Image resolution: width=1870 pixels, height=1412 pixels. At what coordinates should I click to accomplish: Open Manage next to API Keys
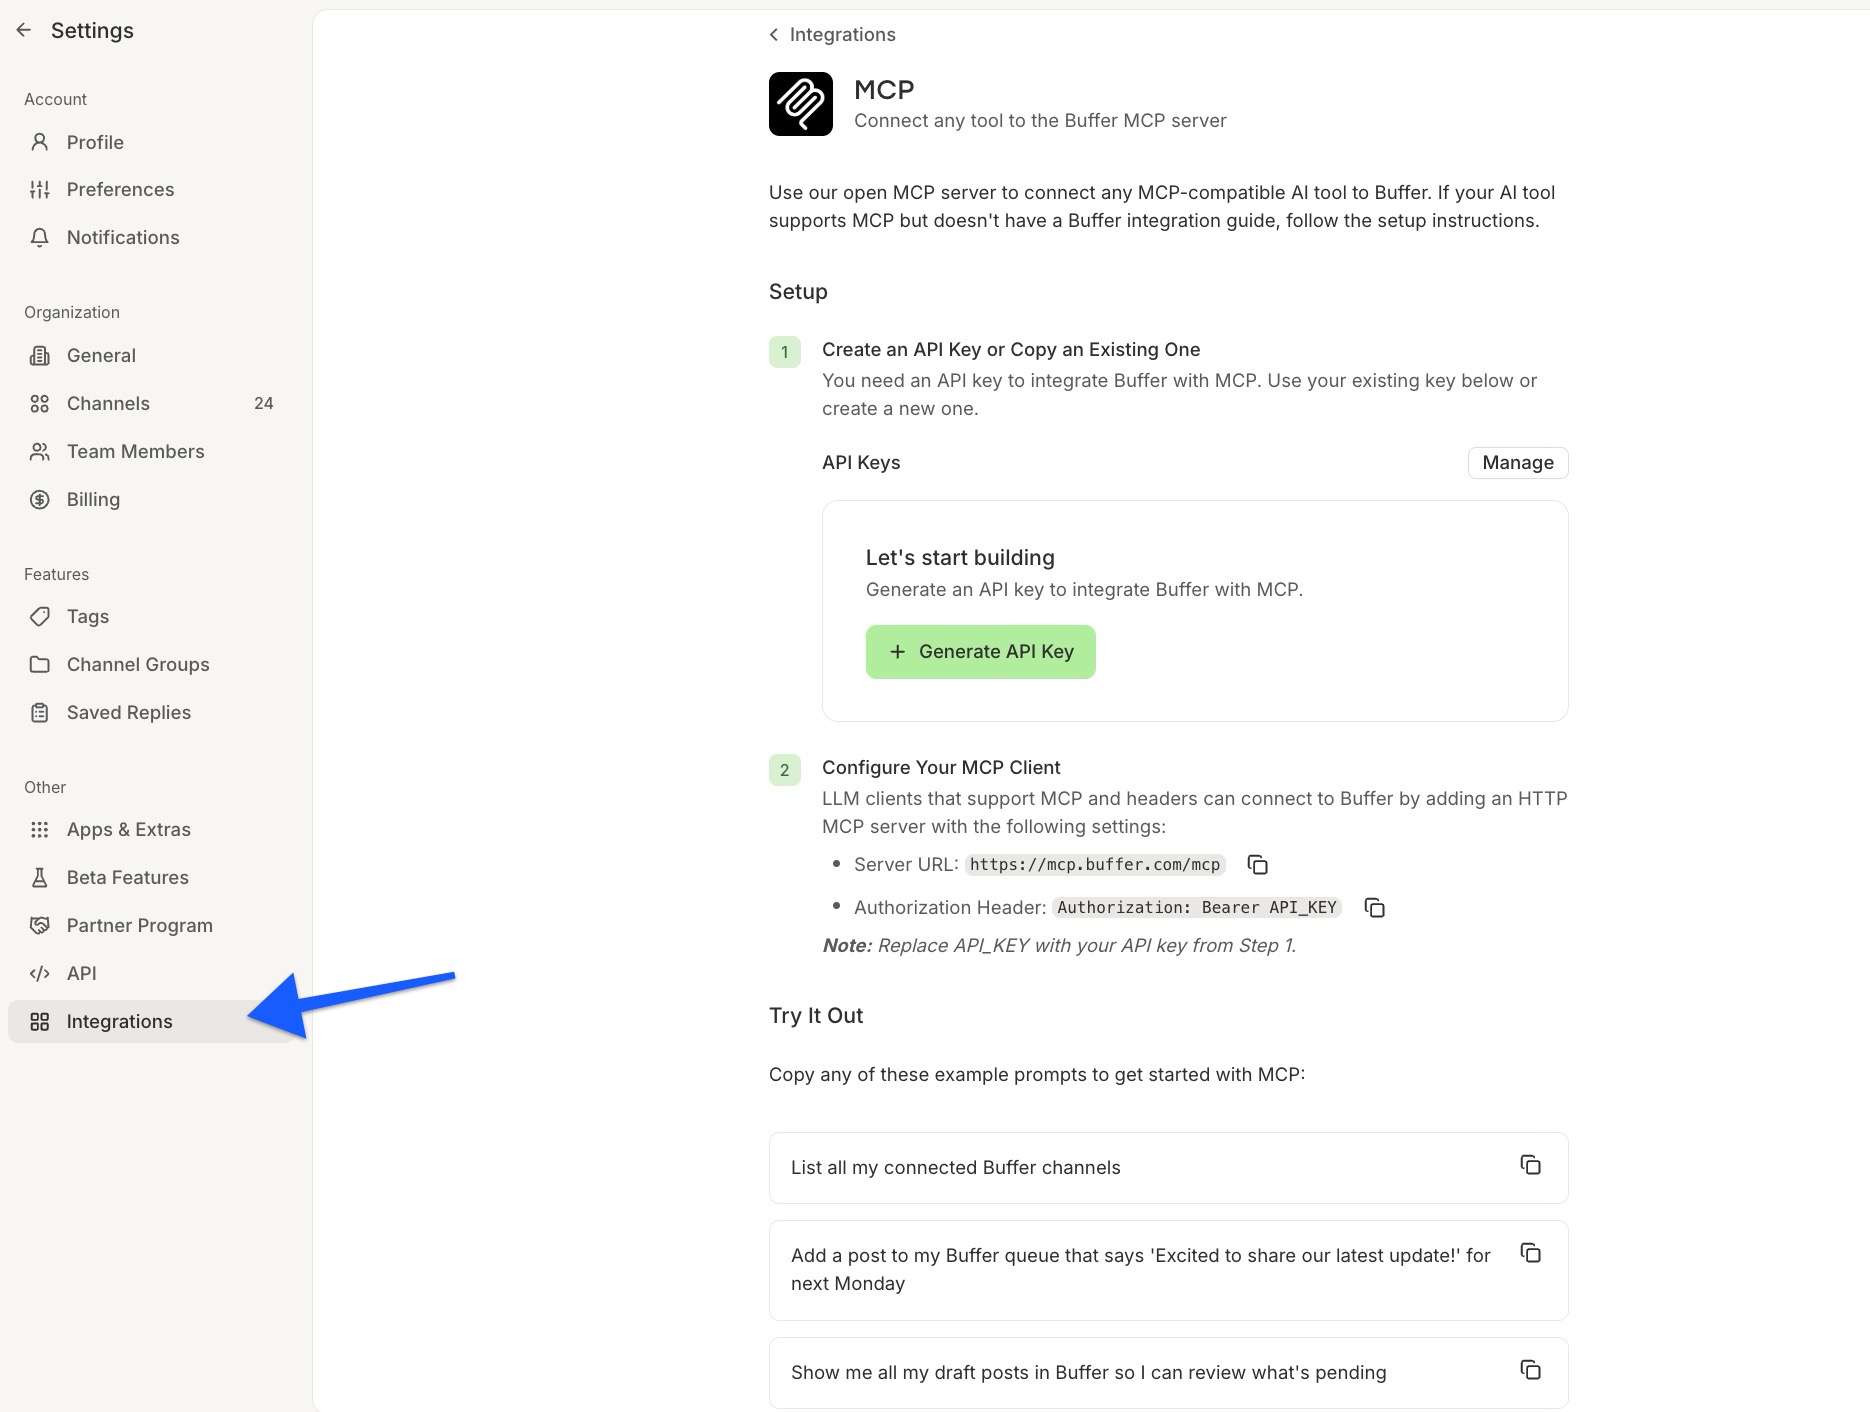tap(1517, 462)
